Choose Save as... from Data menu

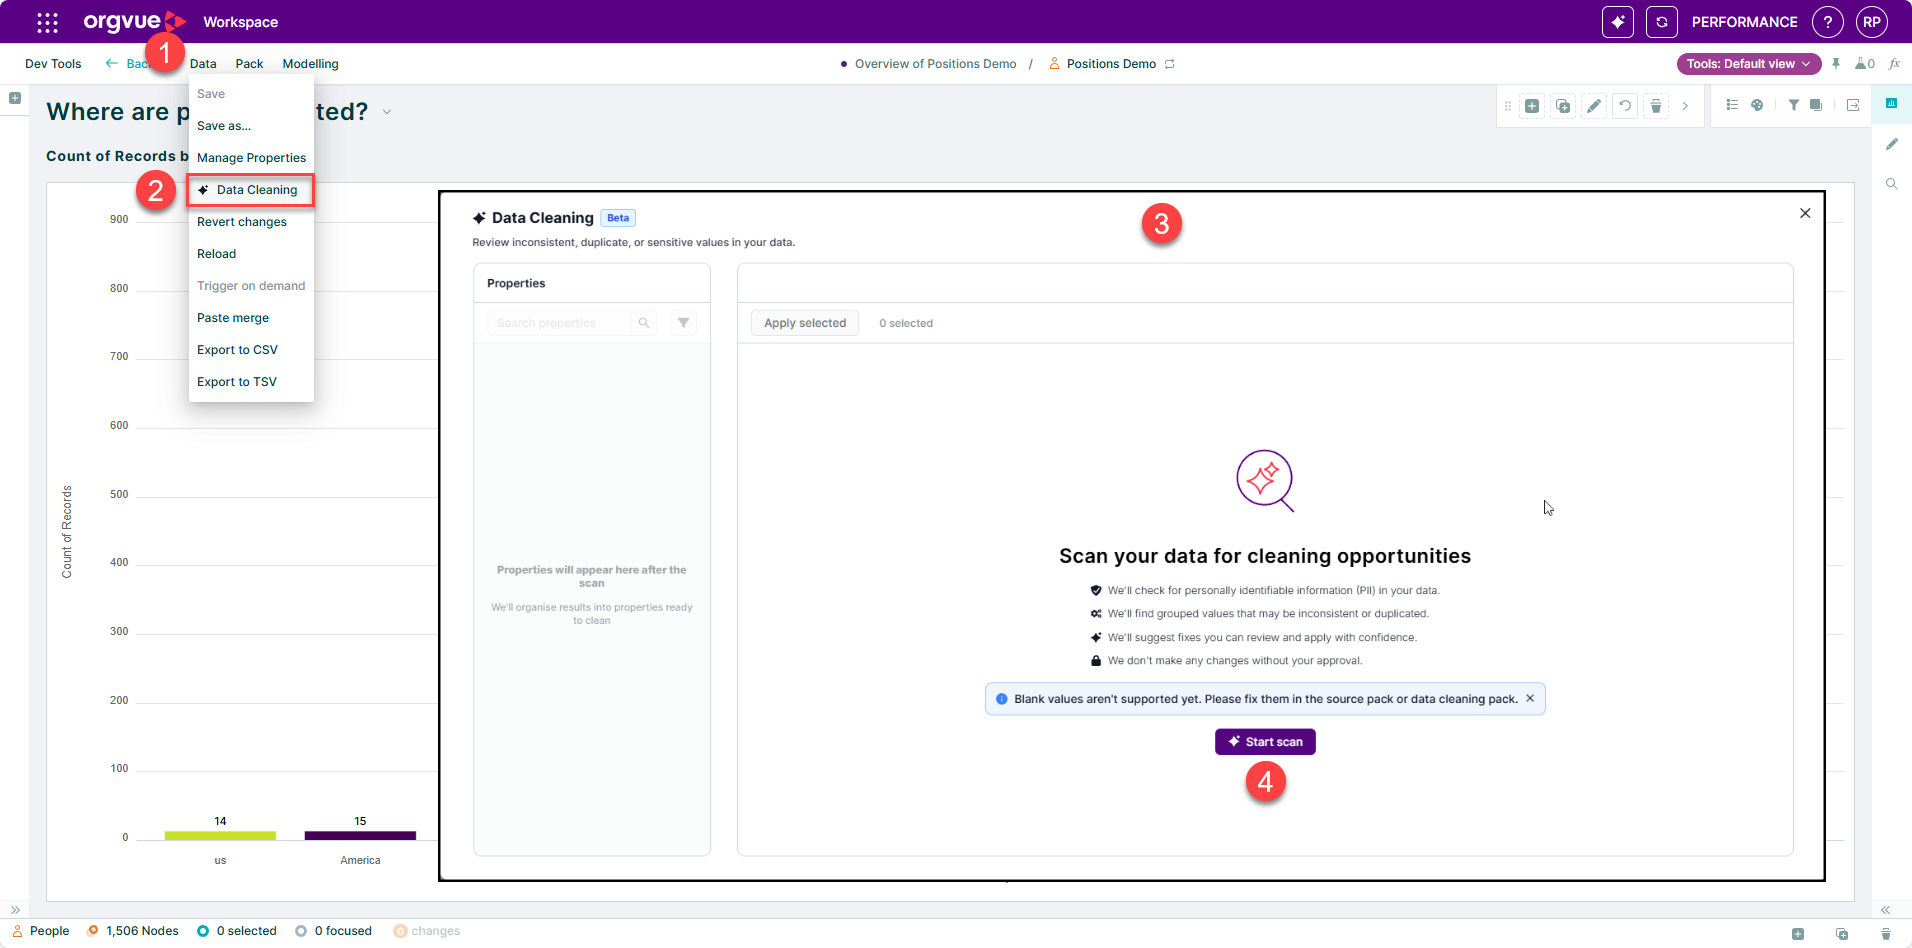coord(251,126)
